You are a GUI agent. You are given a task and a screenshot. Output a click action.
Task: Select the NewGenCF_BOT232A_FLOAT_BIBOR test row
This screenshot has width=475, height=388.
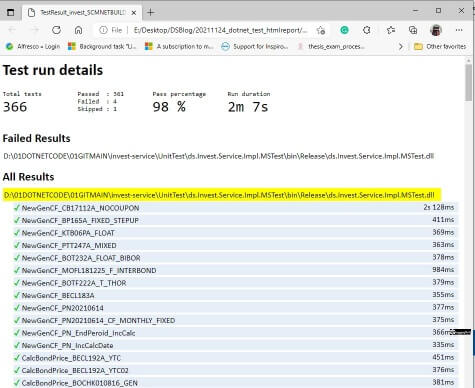pyautogui.click(x=236, y=258)
